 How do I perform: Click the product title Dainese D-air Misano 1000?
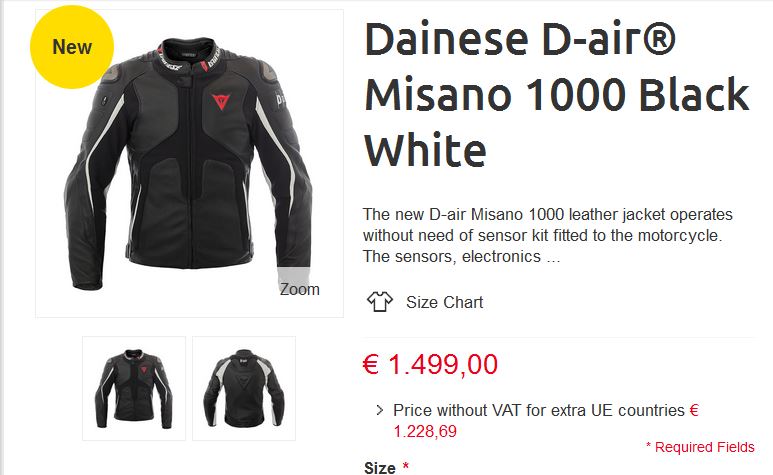pos(557,94)
